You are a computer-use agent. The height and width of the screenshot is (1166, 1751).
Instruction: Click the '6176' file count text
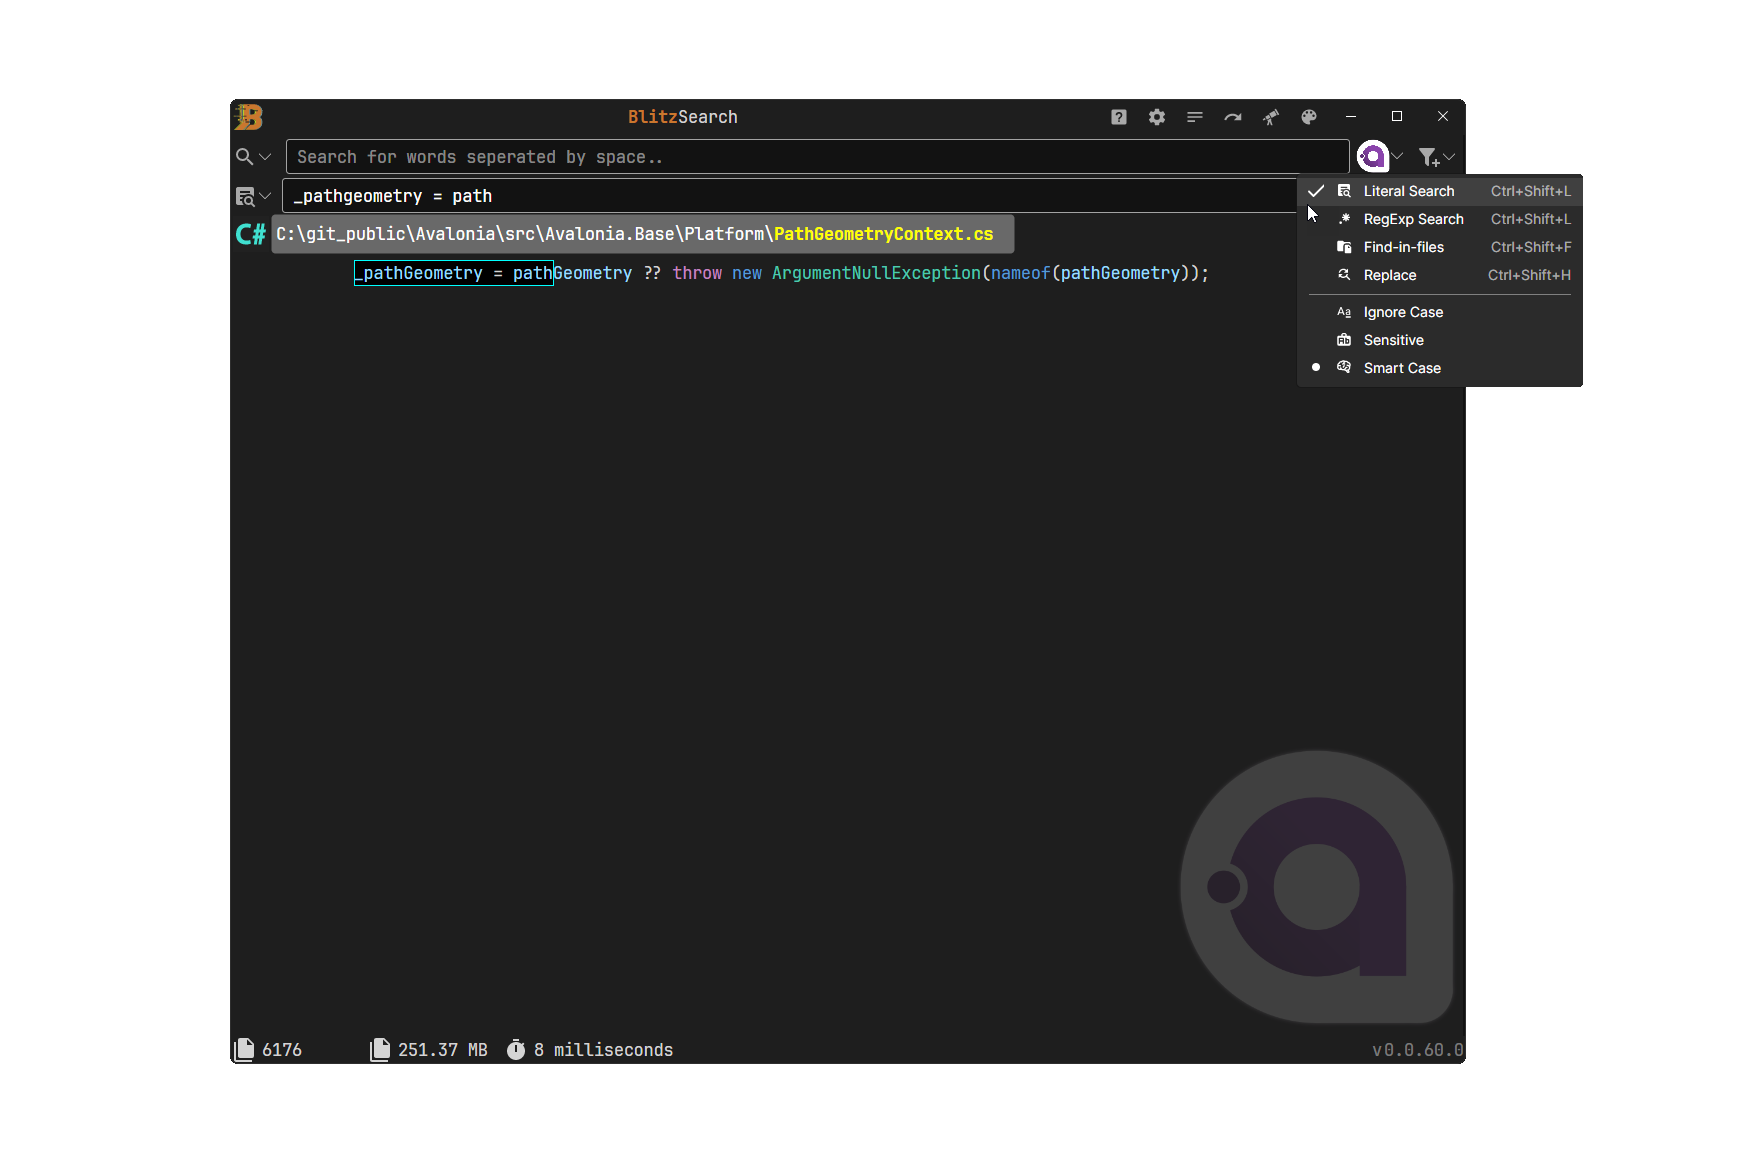282,1050
